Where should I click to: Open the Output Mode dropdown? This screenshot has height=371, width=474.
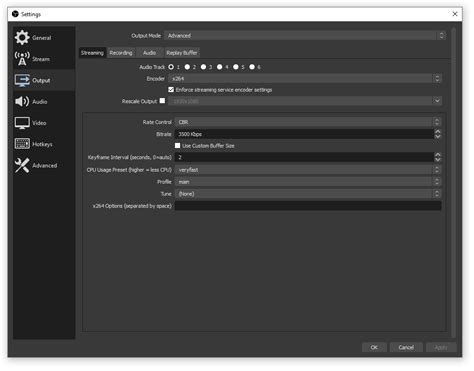(305, 35)
